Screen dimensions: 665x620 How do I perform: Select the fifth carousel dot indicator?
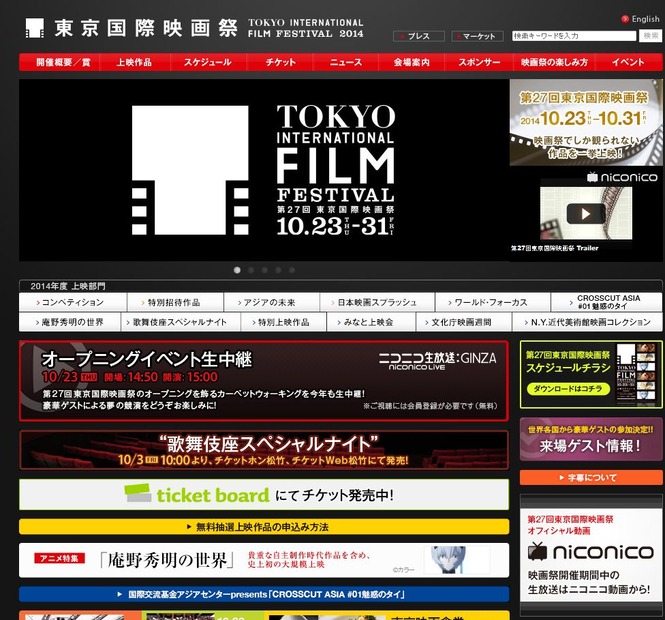292,270
